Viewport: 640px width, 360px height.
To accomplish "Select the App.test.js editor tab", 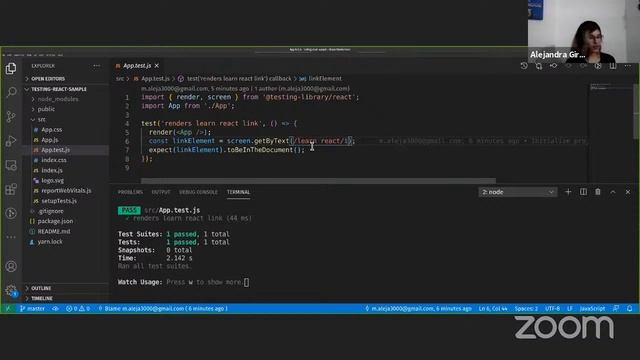I will (x=137, y=65).
